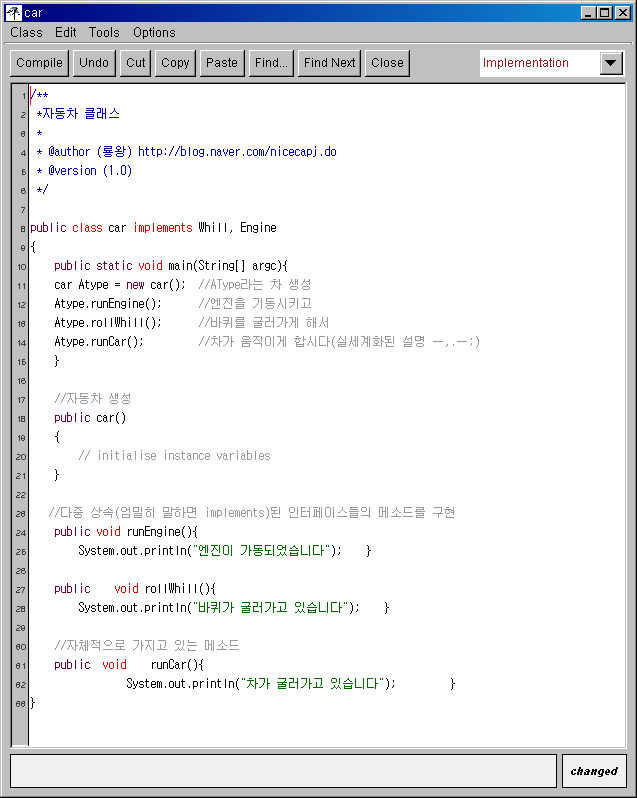Click line number 24 in the margin
This screenshot has width=637, height=798.
[x=21, y=533]
